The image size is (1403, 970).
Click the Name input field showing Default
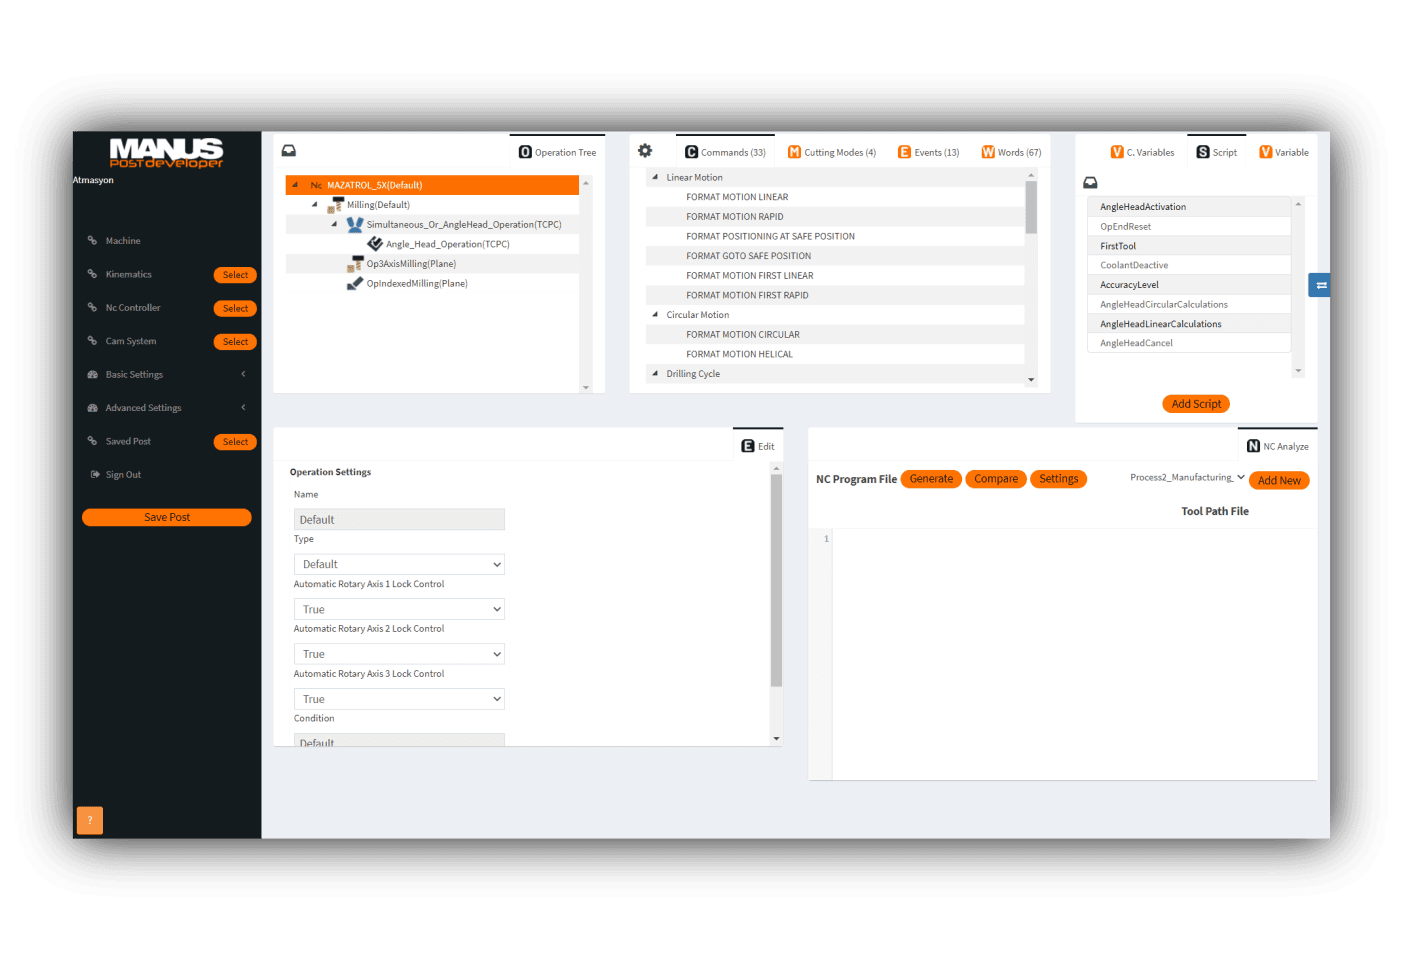pos(398,519)
